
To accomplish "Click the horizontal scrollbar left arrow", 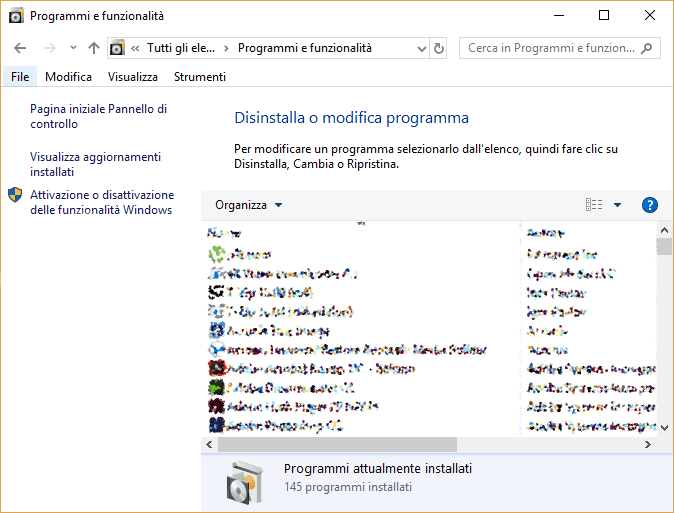I will click(209, 444).
